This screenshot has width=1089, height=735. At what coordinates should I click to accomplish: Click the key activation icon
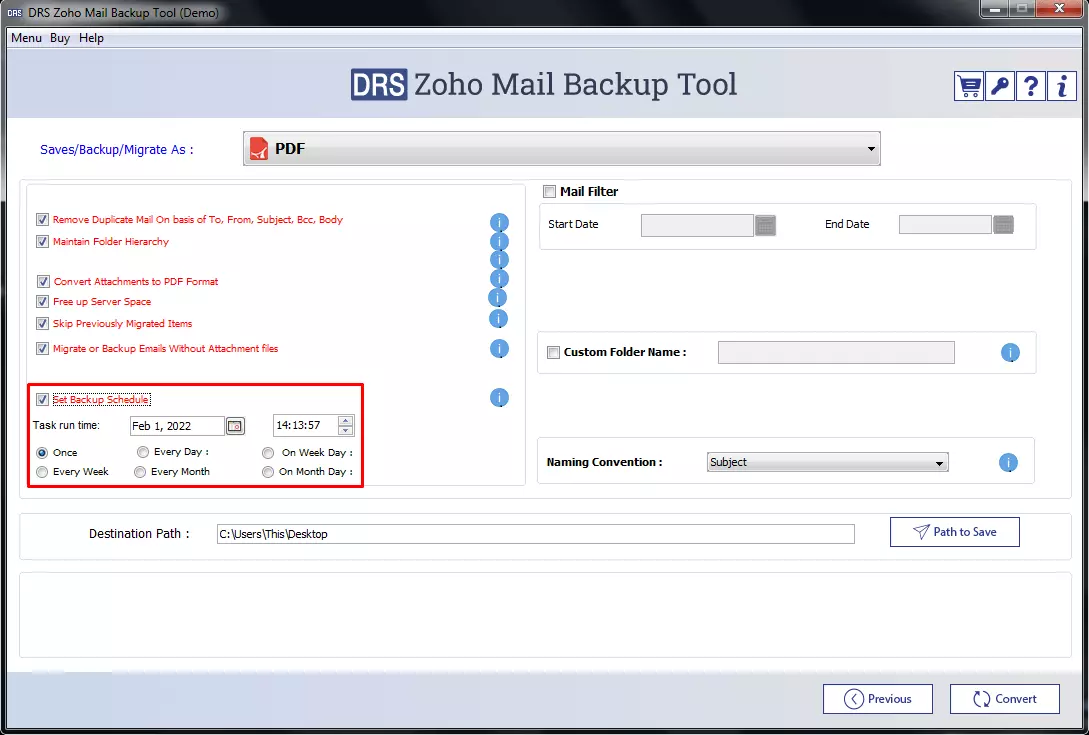tap(999, 86)
